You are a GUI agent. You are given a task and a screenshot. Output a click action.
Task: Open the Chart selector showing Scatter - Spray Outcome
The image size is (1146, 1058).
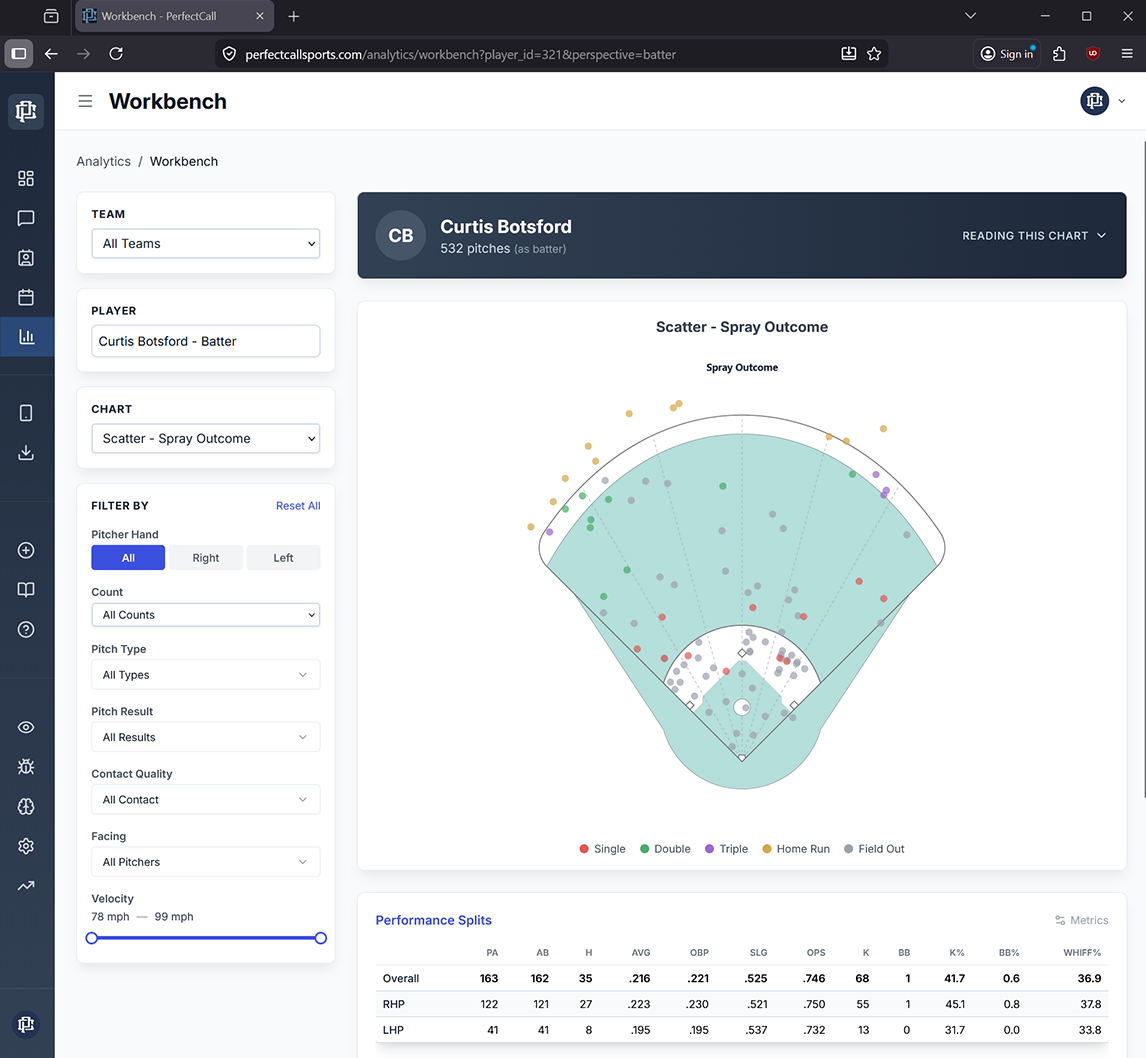pos(205,438)
